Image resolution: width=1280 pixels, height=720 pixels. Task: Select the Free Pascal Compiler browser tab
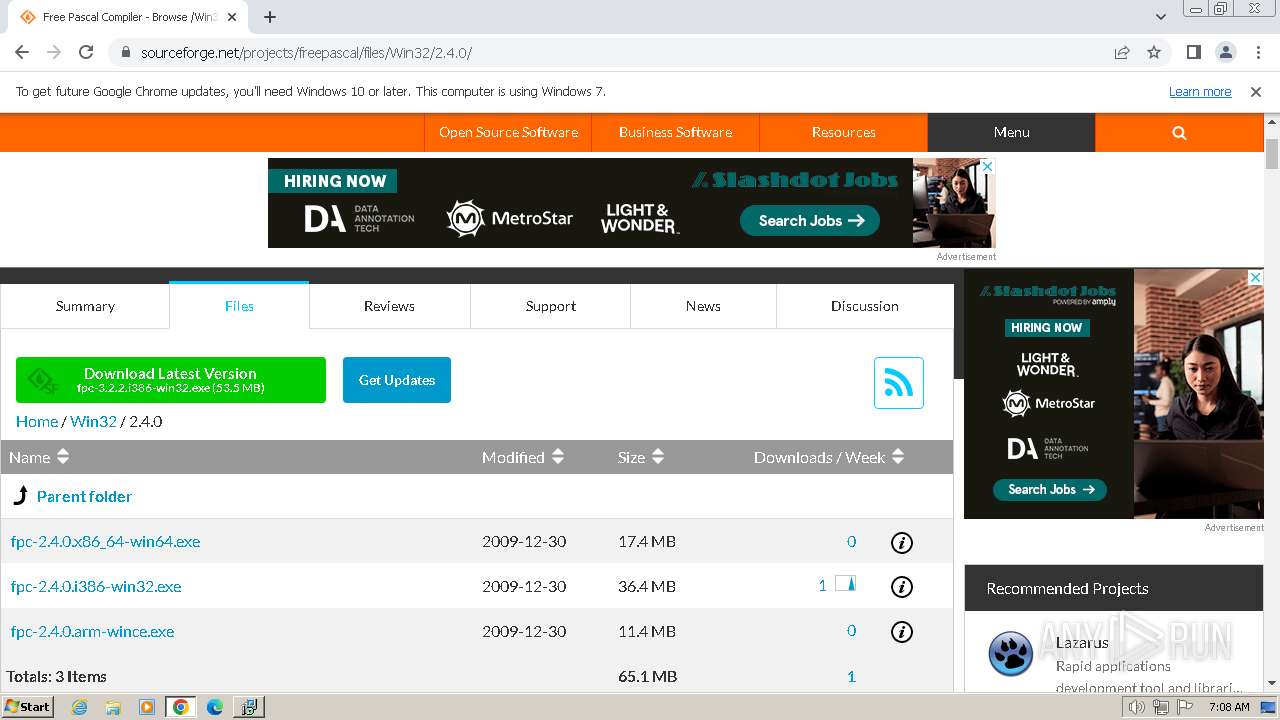click(130, 17)
